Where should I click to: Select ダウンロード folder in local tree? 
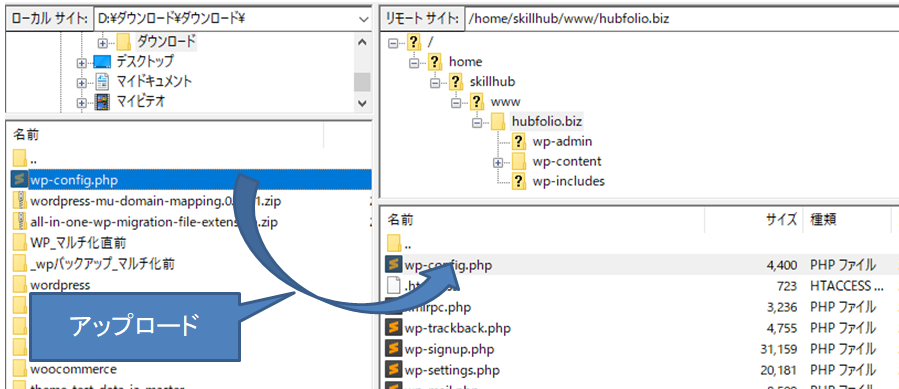(x=166, y=41)
